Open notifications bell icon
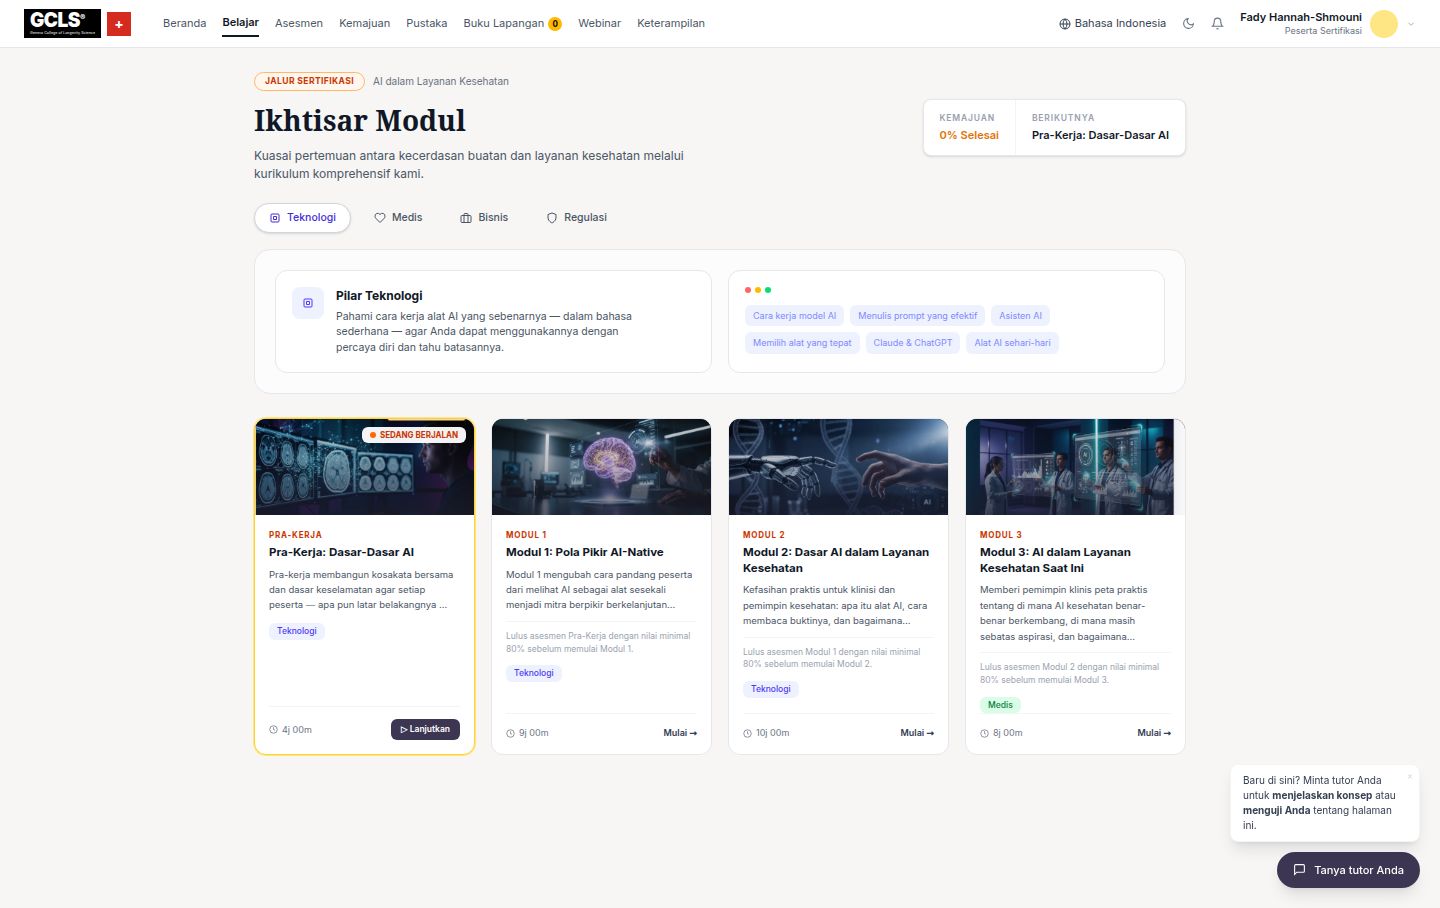 1217,23
